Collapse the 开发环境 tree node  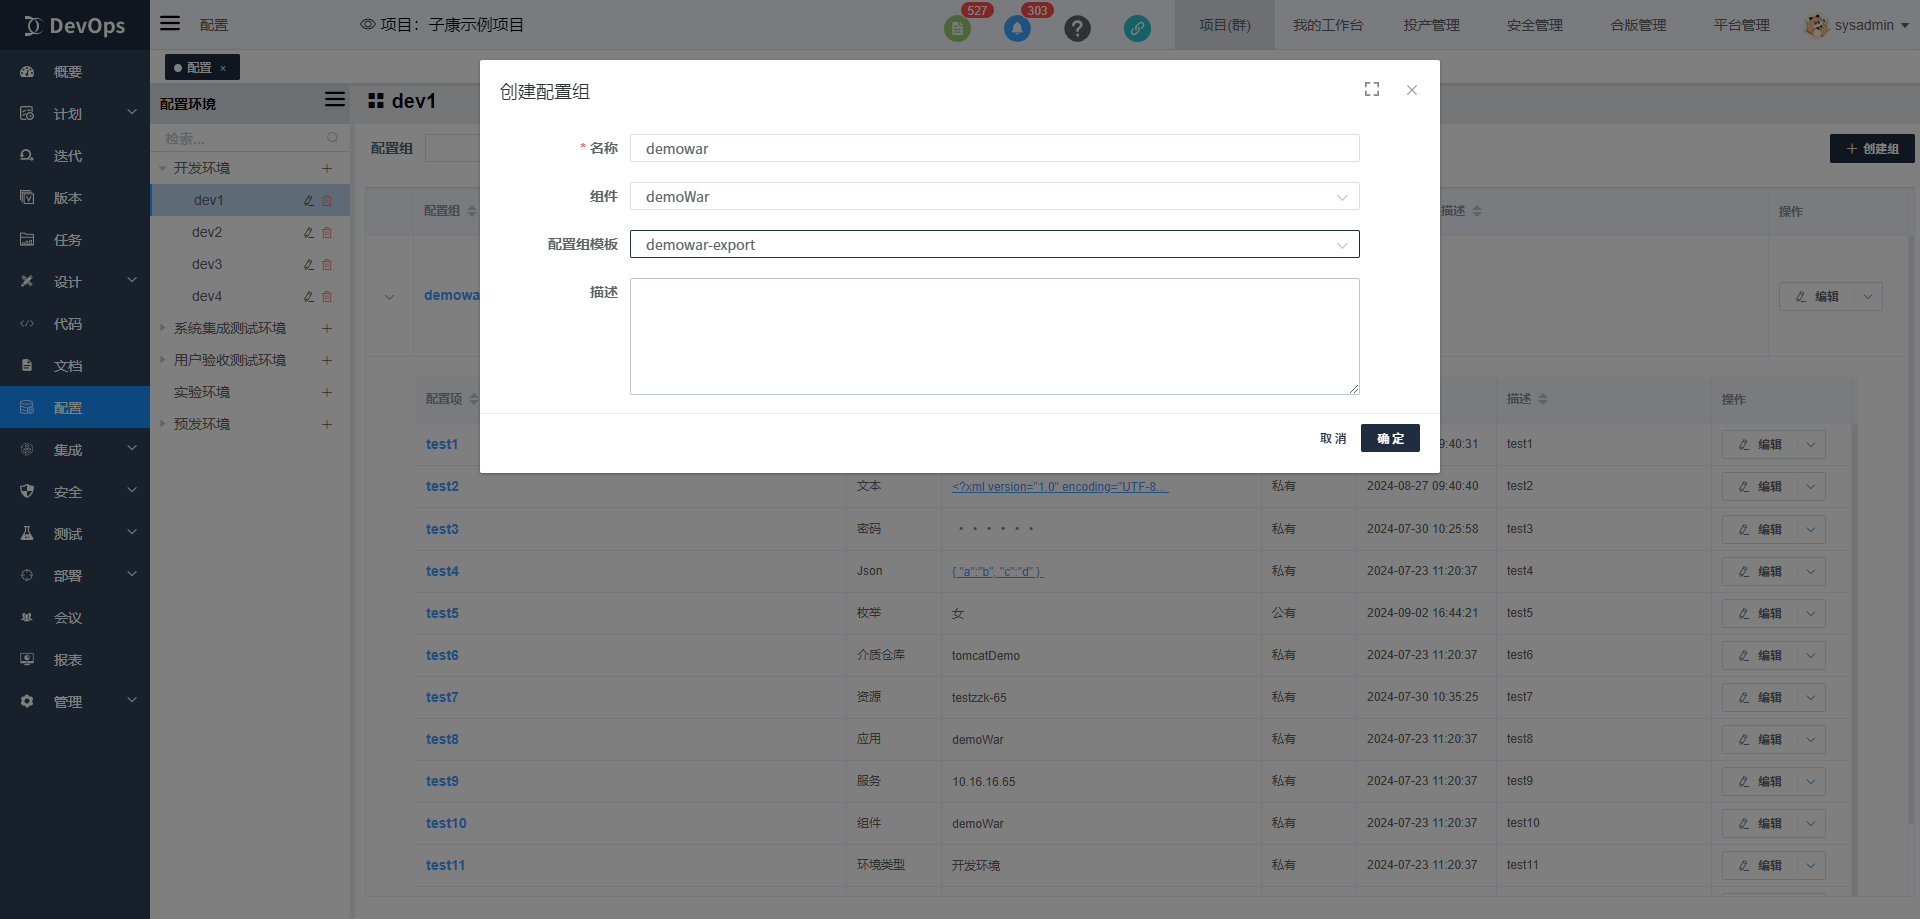tap(163, 168)
